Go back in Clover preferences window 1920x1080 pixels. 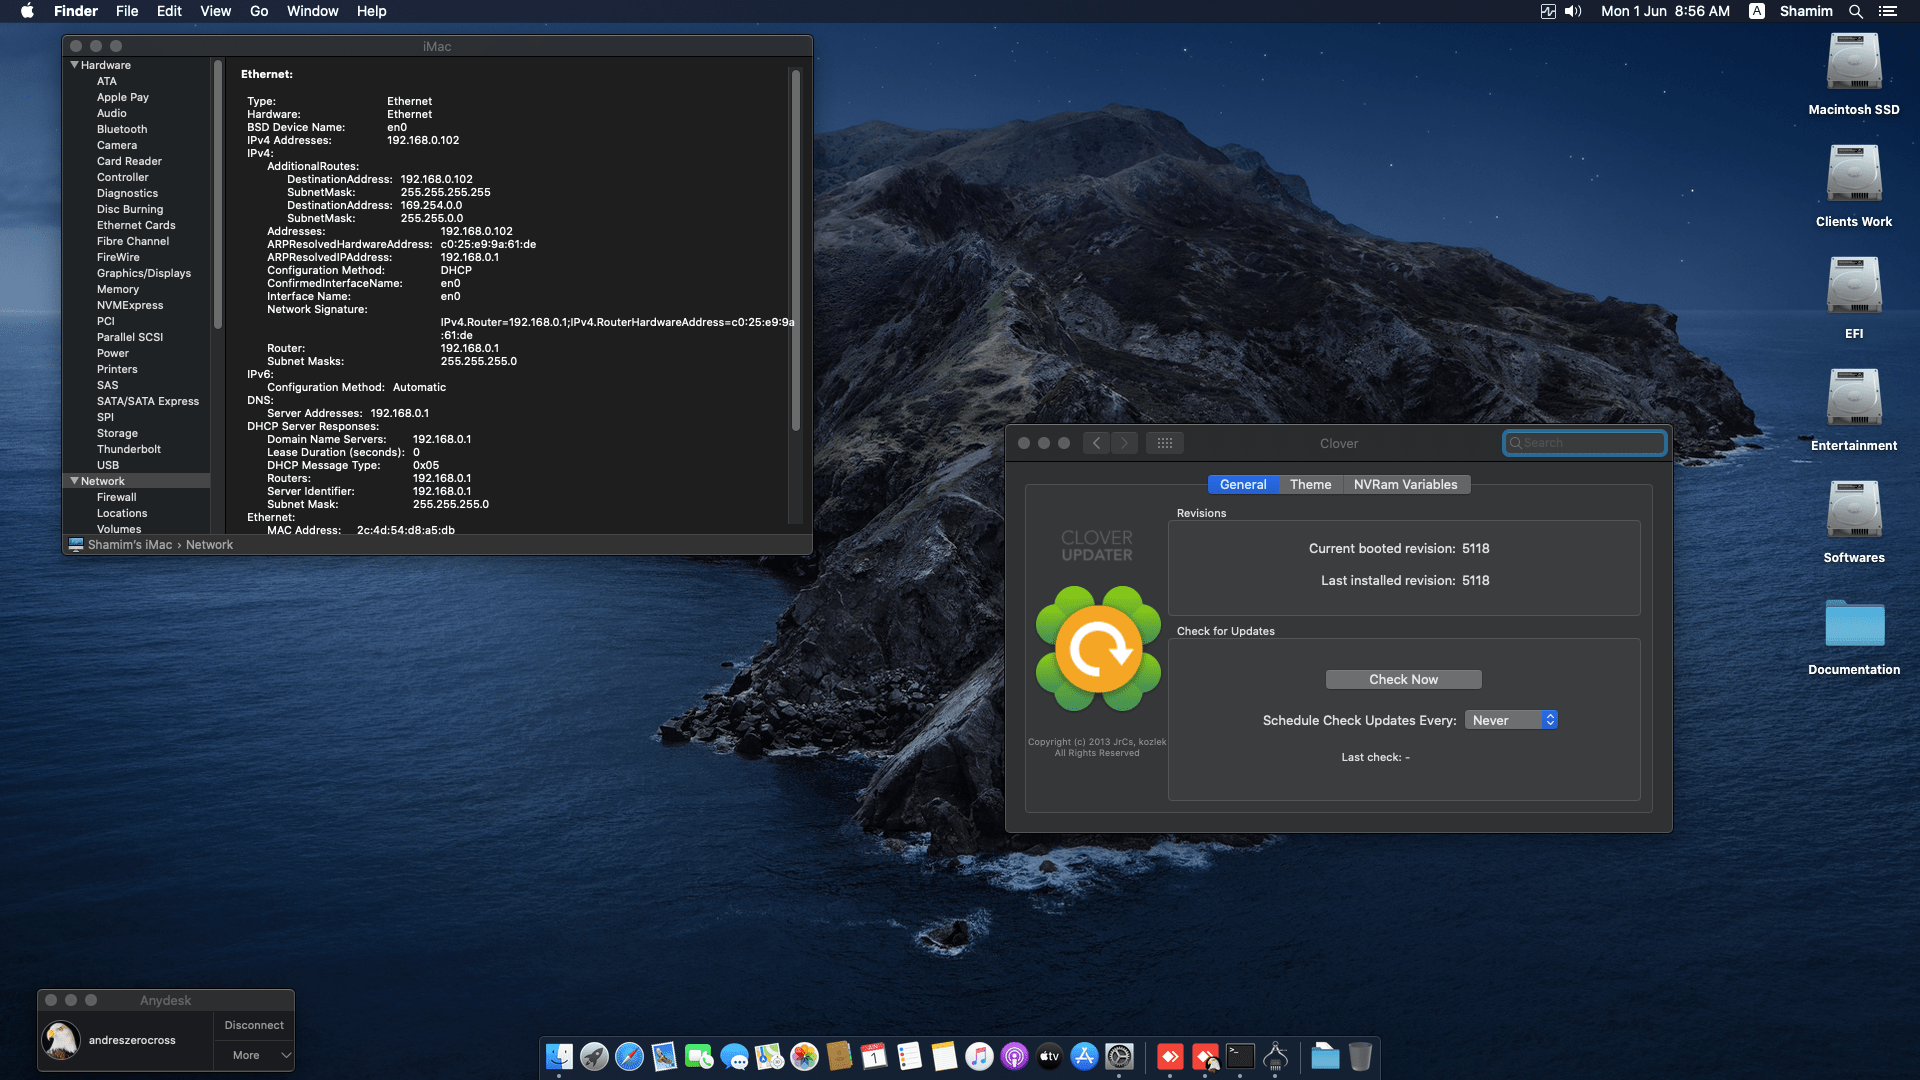tap(1097, 443)
